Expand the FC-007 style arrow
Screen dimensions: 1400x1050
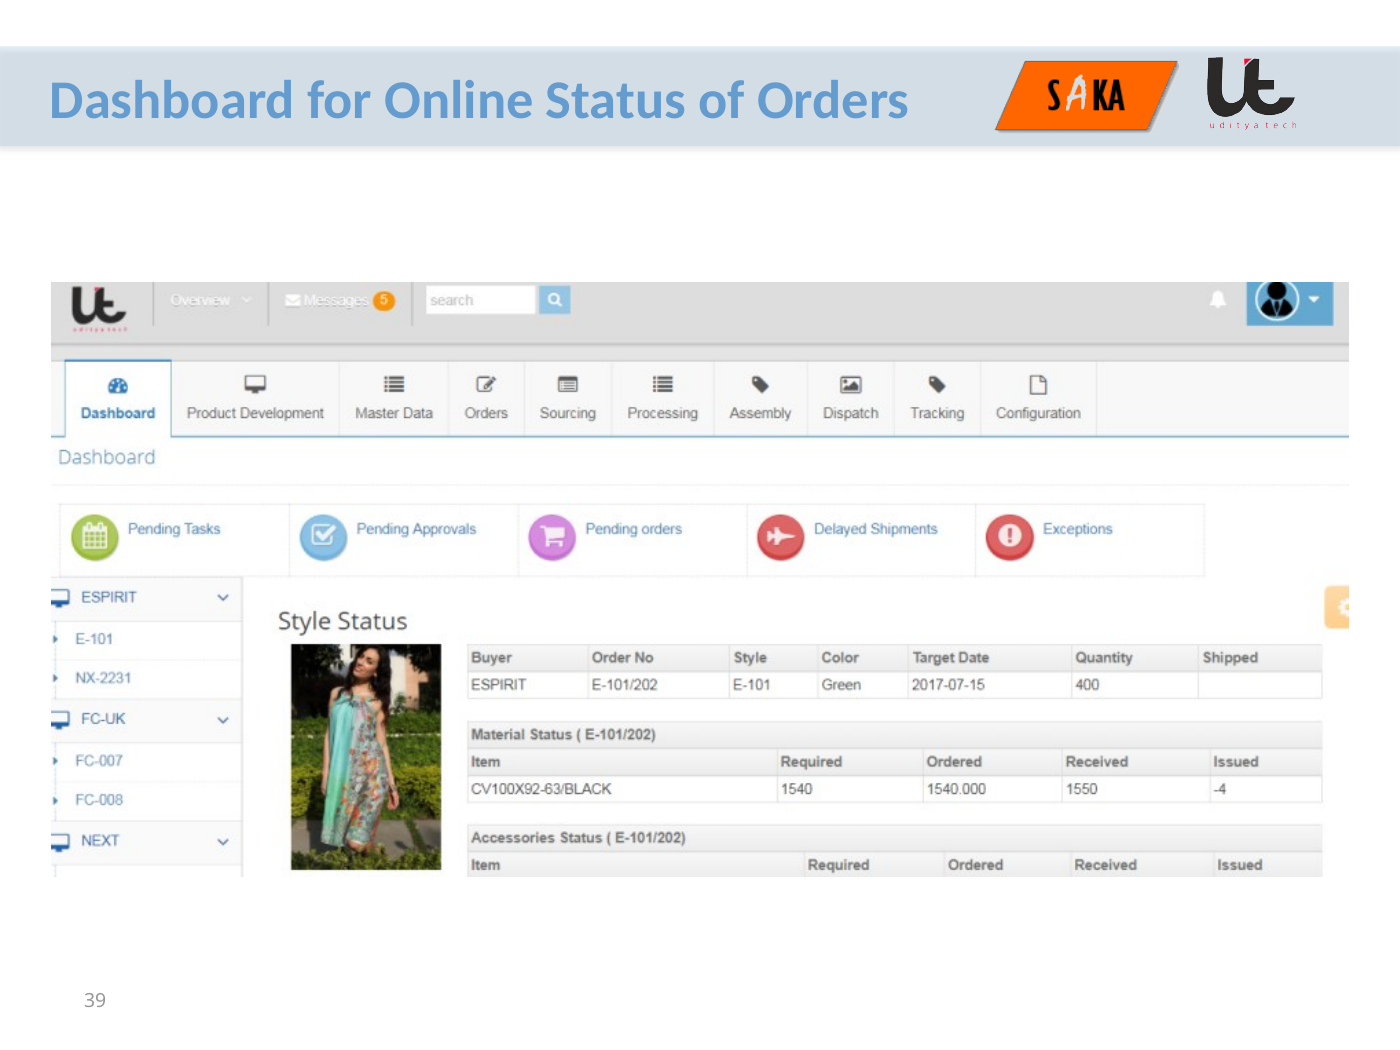pos(55,761)
